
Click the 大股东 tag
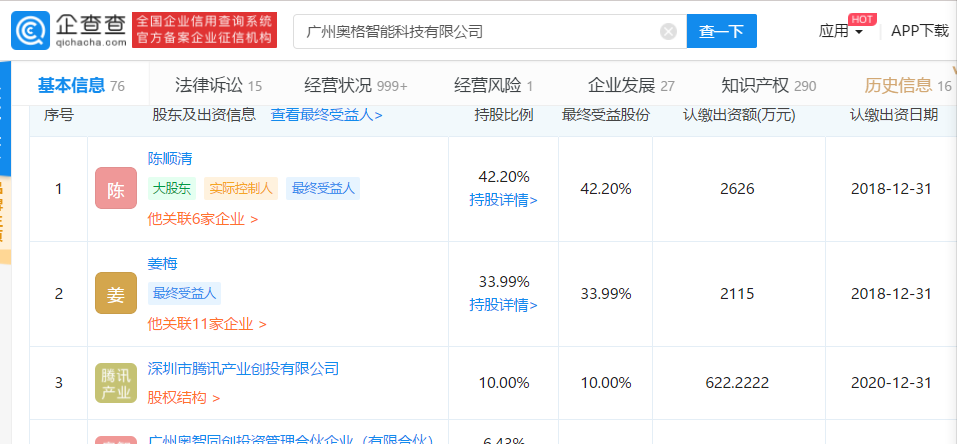coord(172,189)
